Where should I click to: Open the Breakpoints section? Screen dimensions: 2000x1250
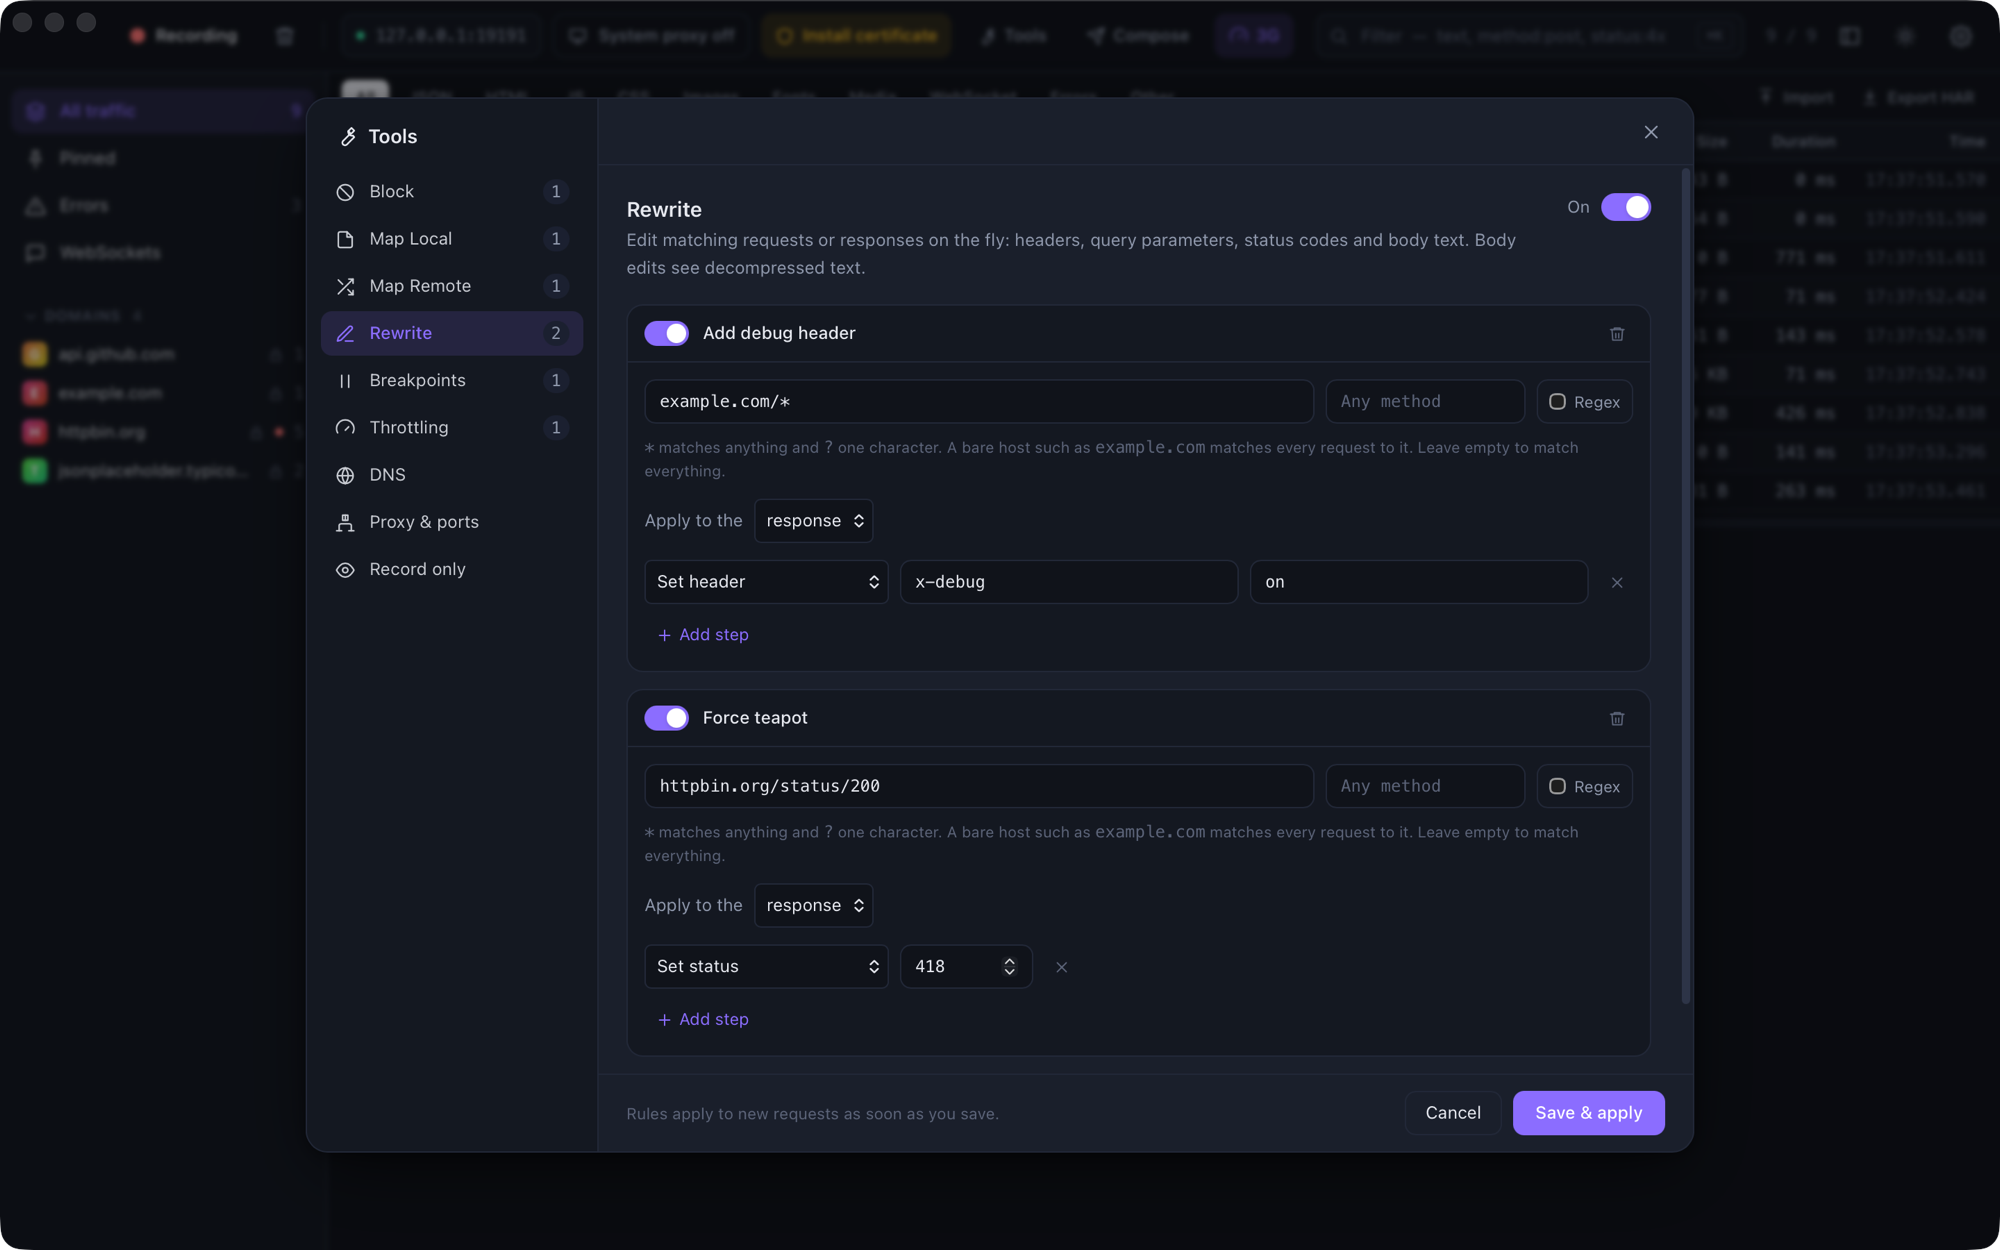click(452, 380)
